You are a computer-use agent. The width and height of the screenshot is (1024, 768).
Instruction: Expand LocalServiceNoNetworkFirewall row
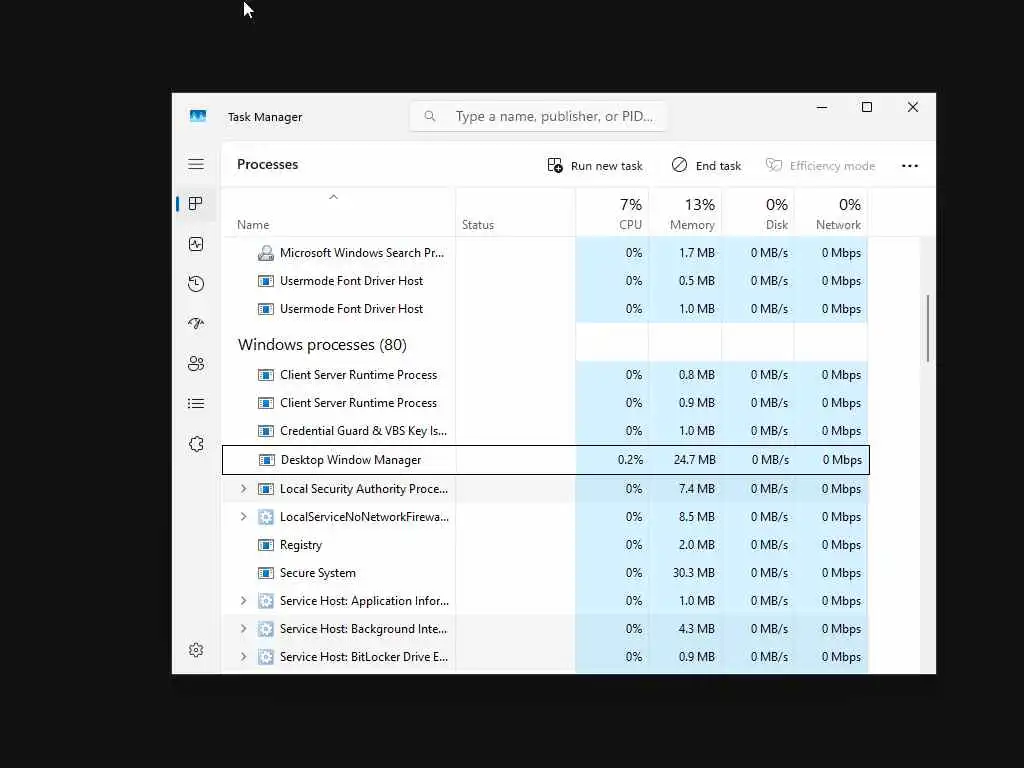tap(244, 517)
